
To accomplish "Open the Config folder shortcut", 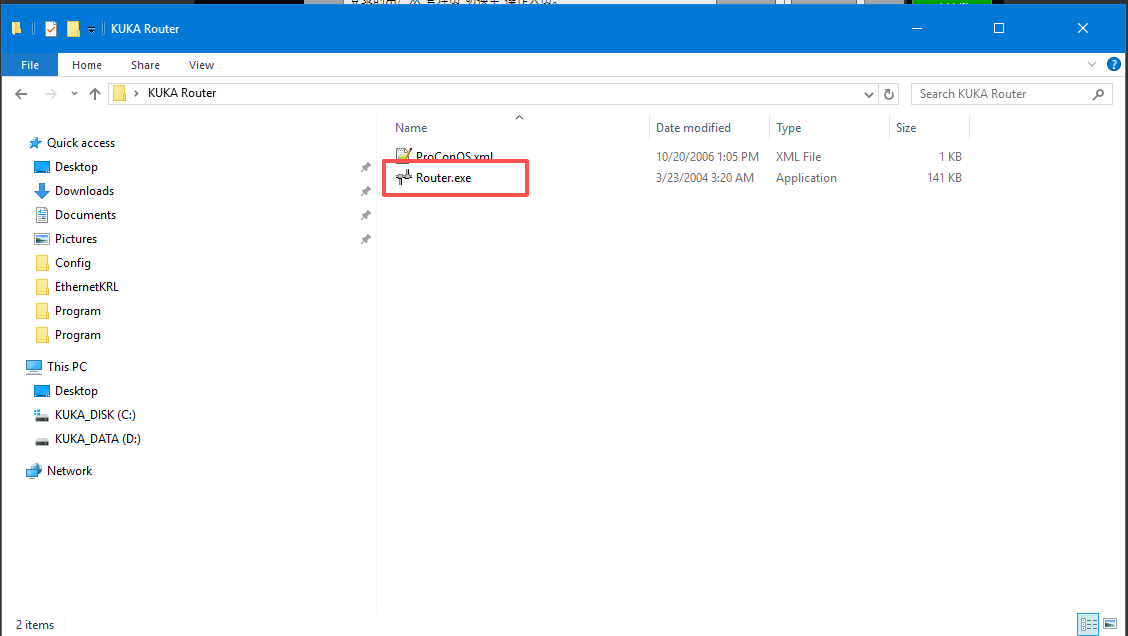I will pyautogui.click(x=73, y=263).
